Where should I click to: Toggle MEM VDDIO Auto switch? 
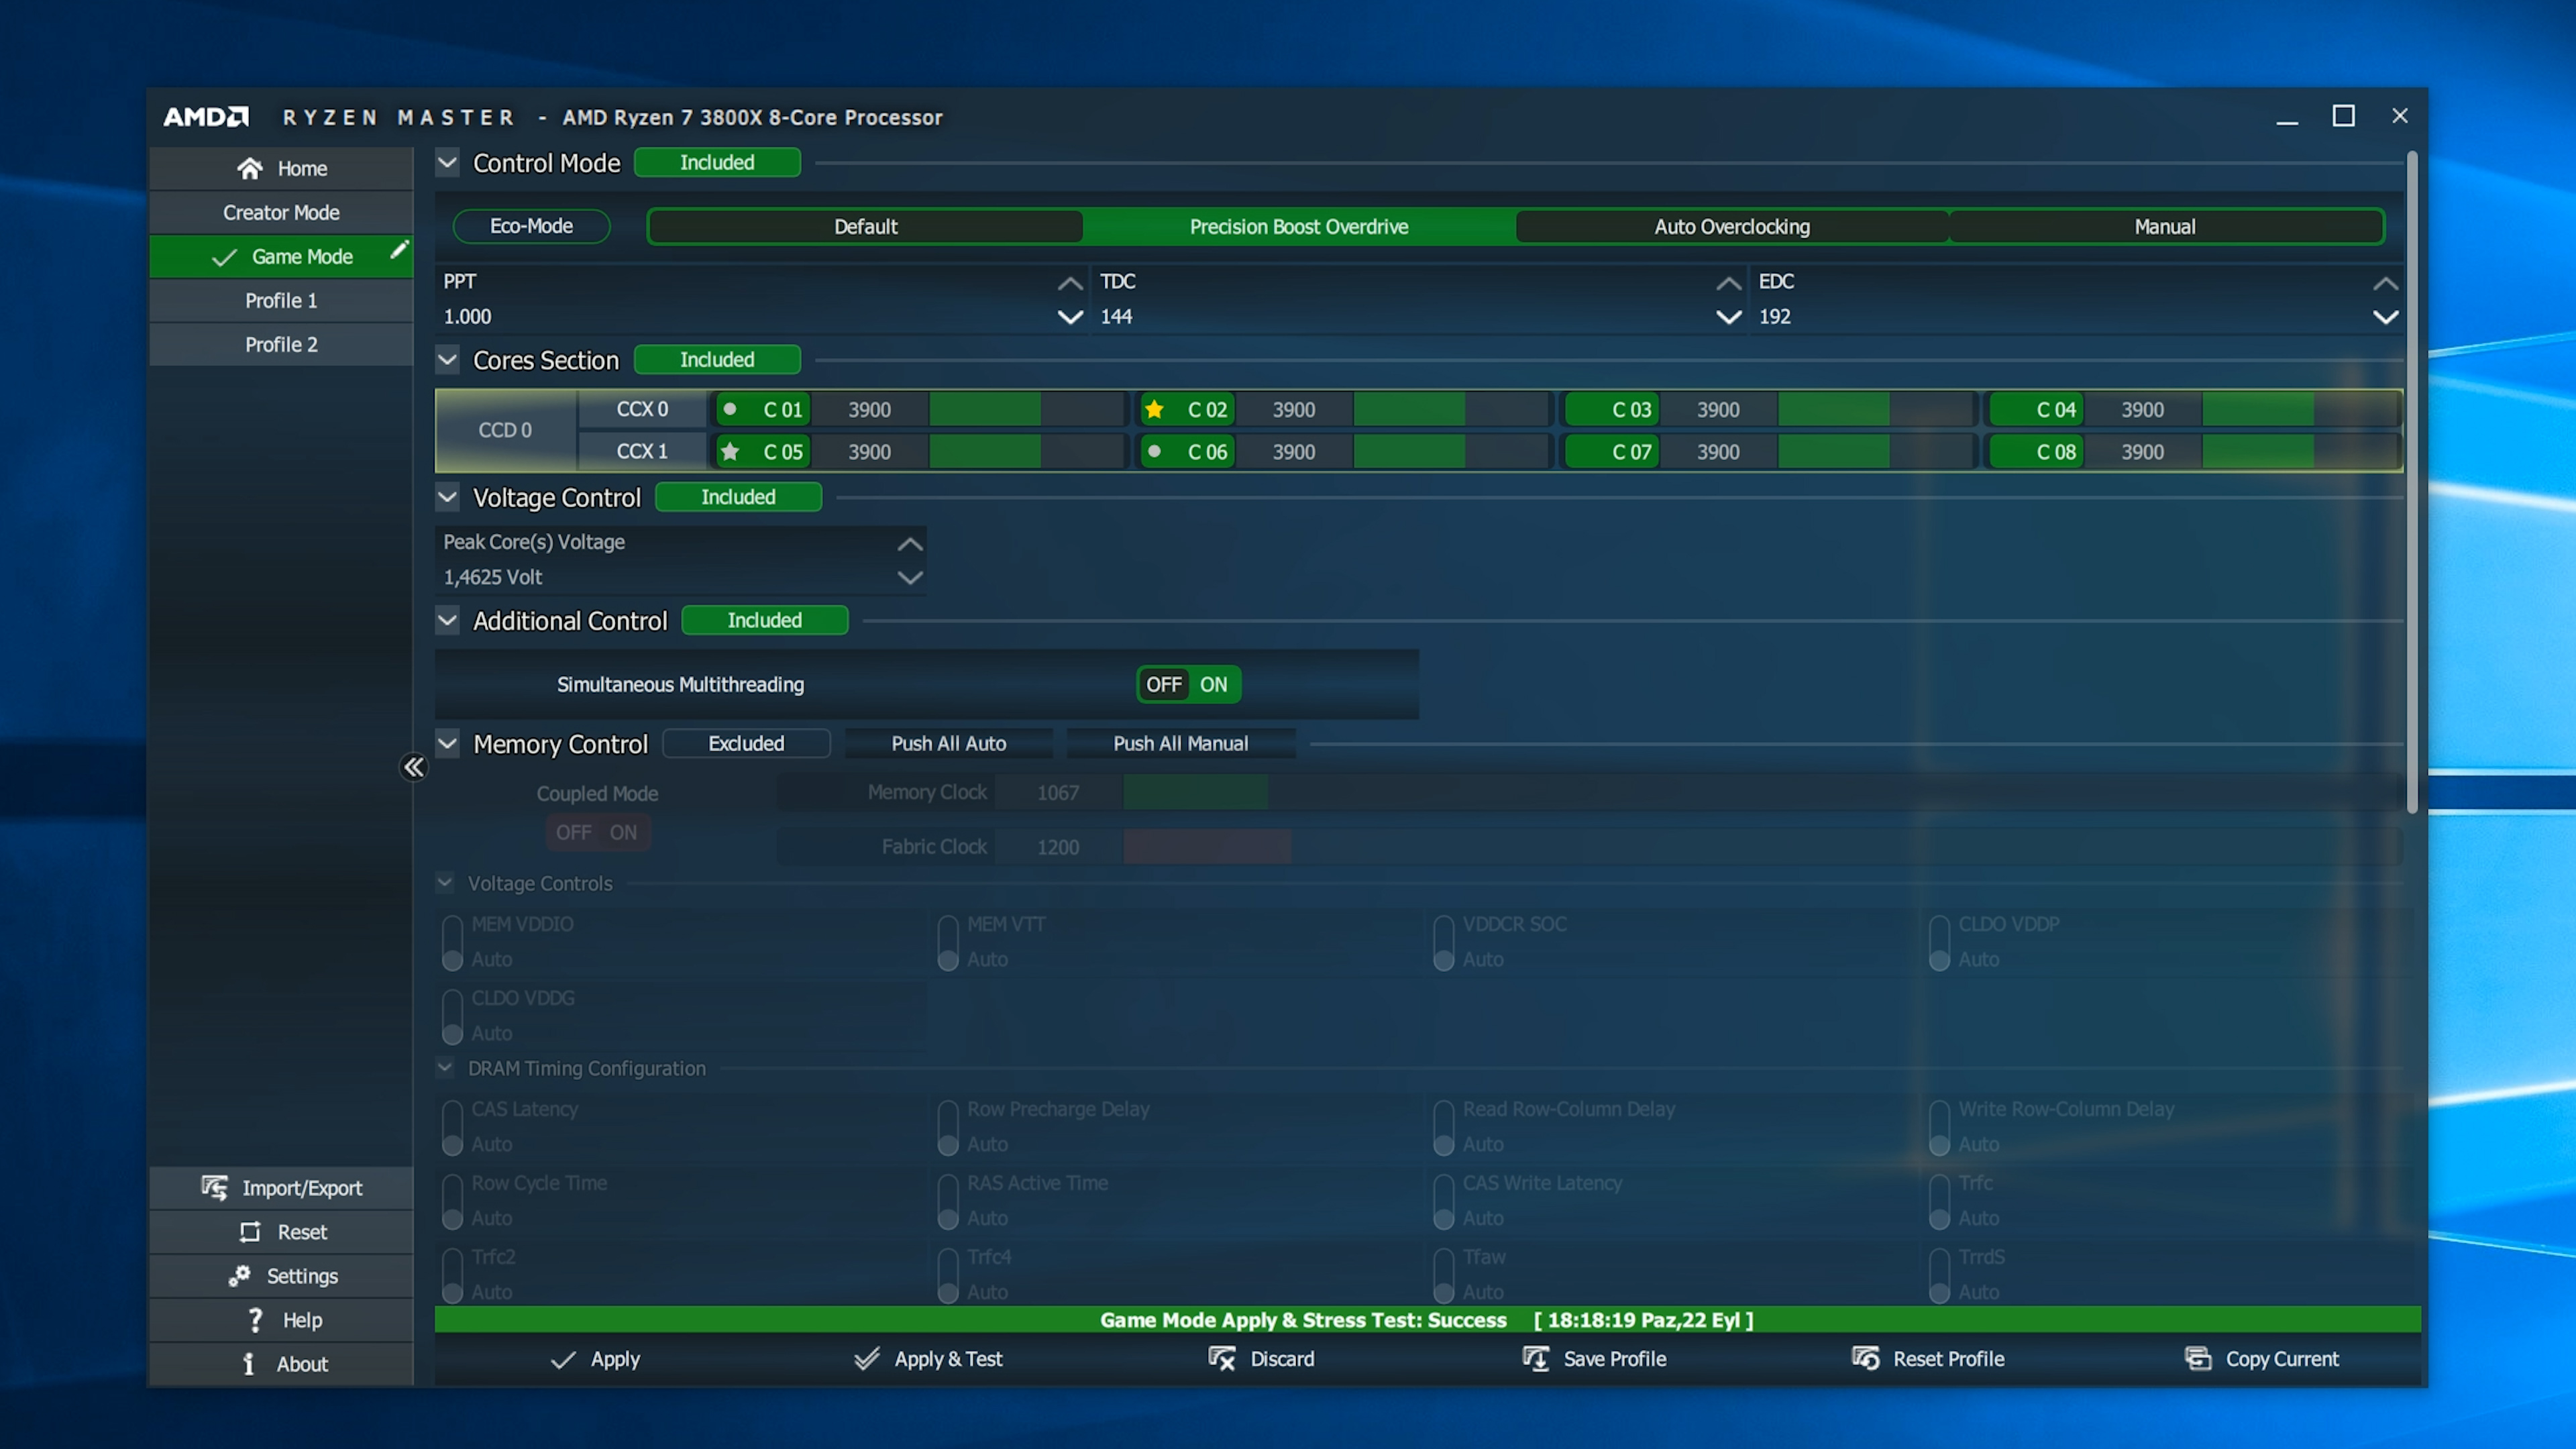point(452,942)
